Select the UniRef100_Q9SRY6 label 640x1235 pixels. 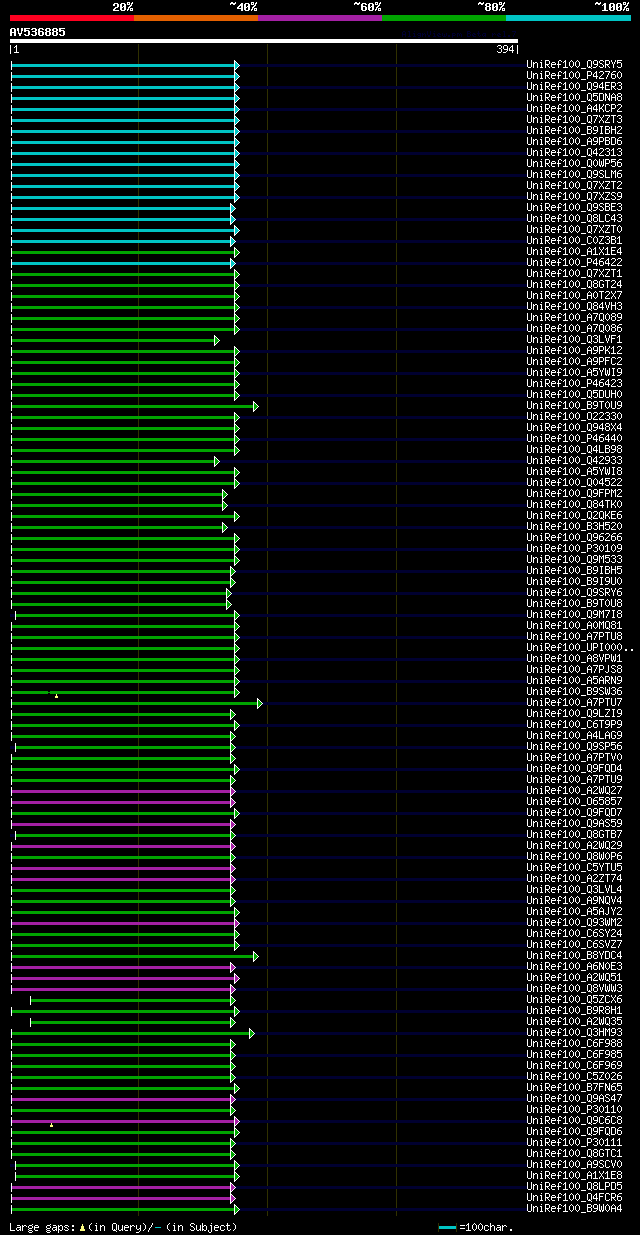574,593
